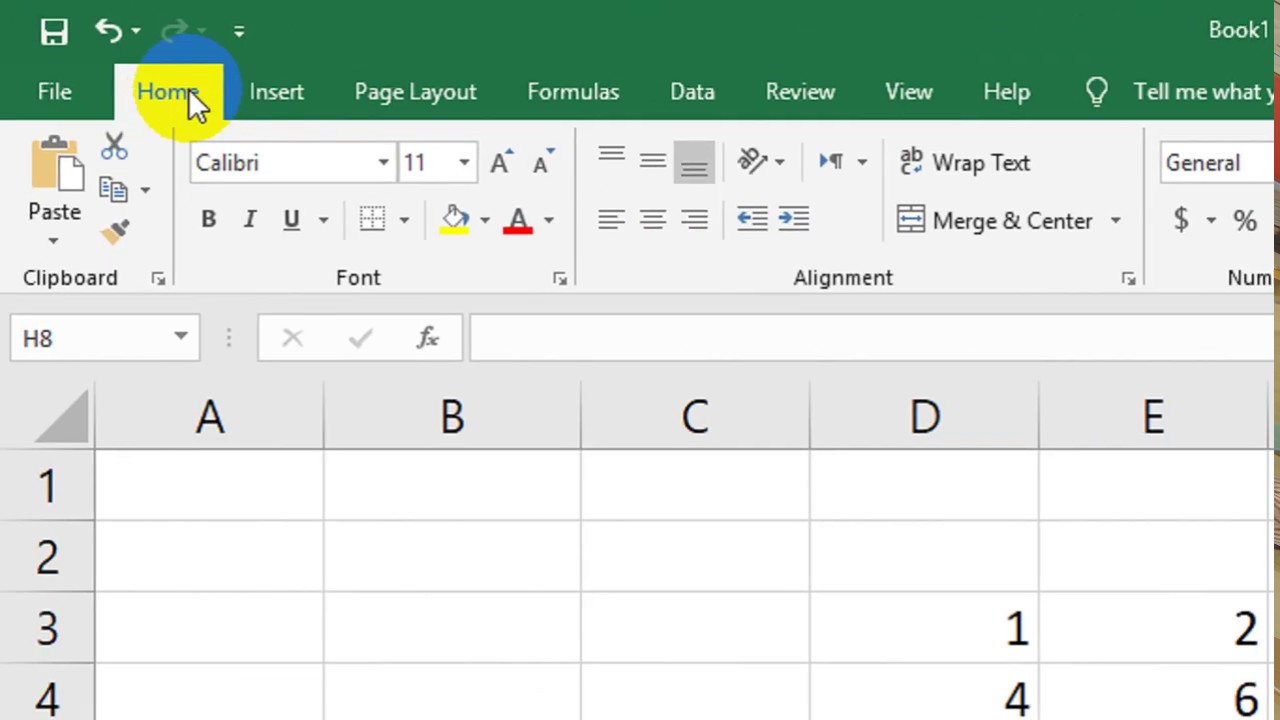
Task: Open the font color palette arrow
Action: coord(549,220)
